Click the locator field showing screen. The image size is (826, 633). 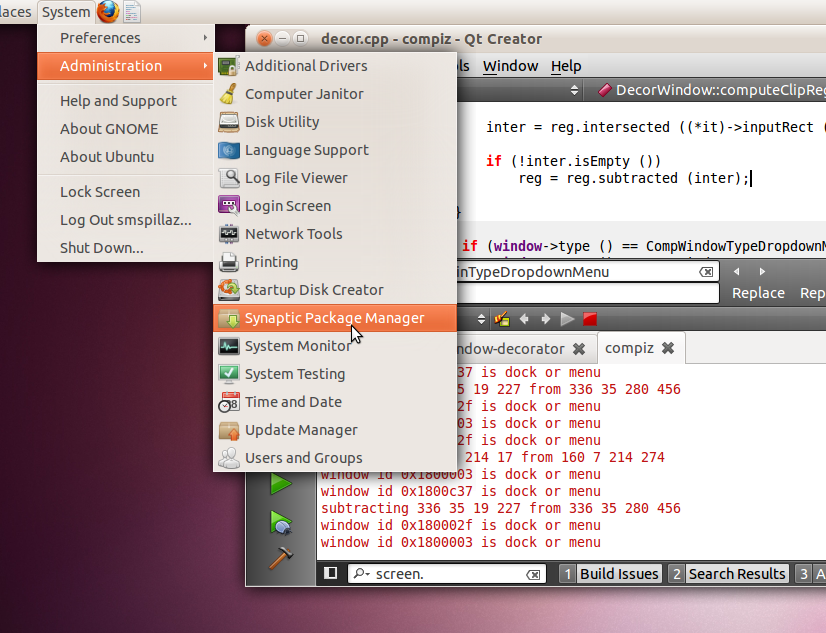(x=446, y=573)
